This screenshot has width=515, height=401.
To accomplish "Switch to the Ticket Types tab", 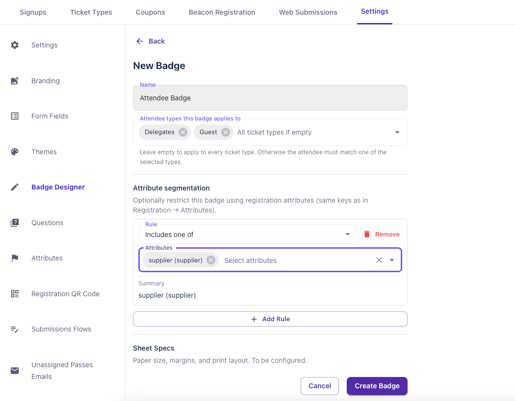I will click(x=91, y=12).
